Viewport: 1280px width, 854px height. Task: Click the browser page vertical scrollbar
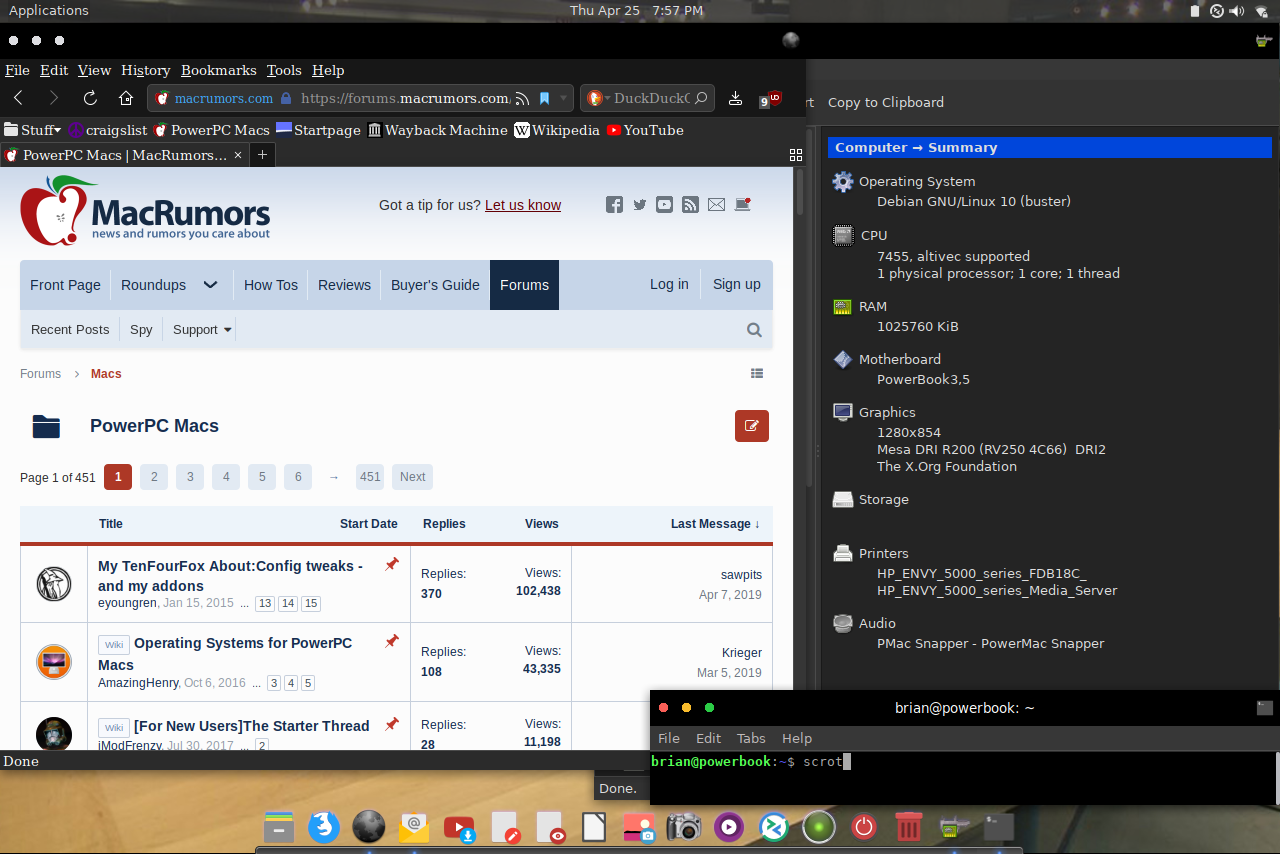pos(800,190)
